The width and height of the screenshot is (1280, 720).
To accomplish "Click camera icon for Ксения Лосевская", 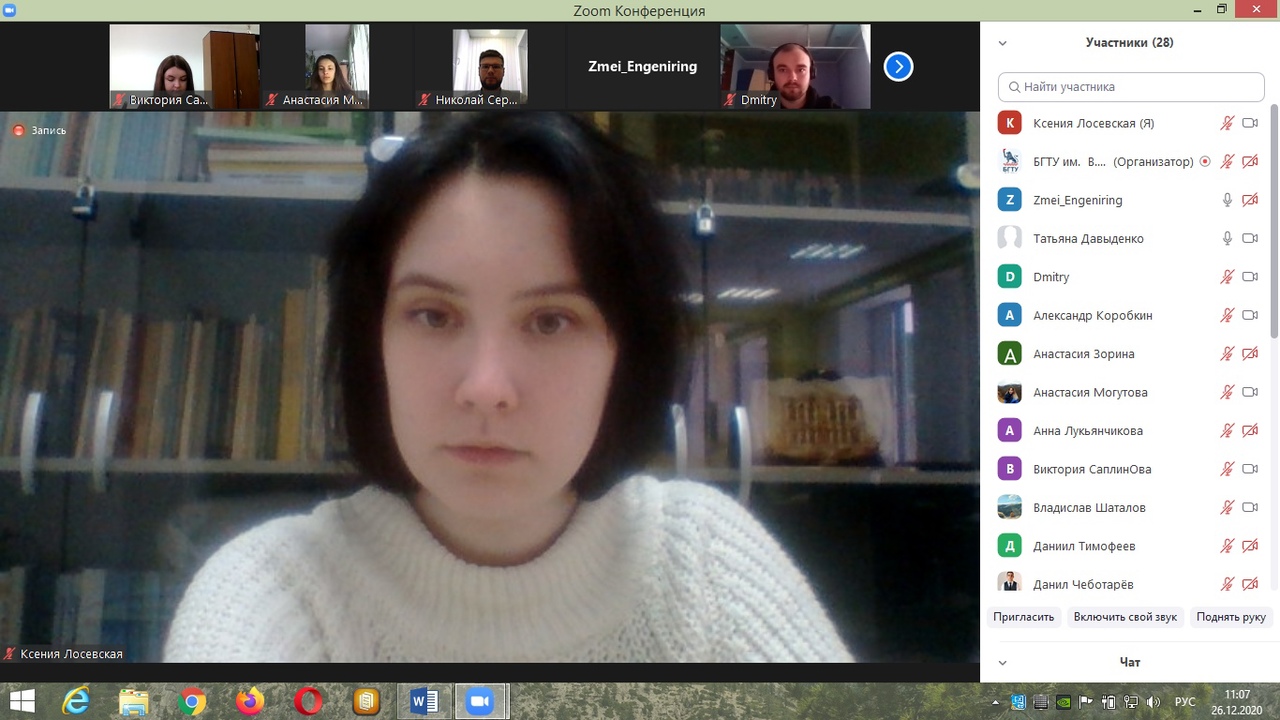I will point(1249,123).
